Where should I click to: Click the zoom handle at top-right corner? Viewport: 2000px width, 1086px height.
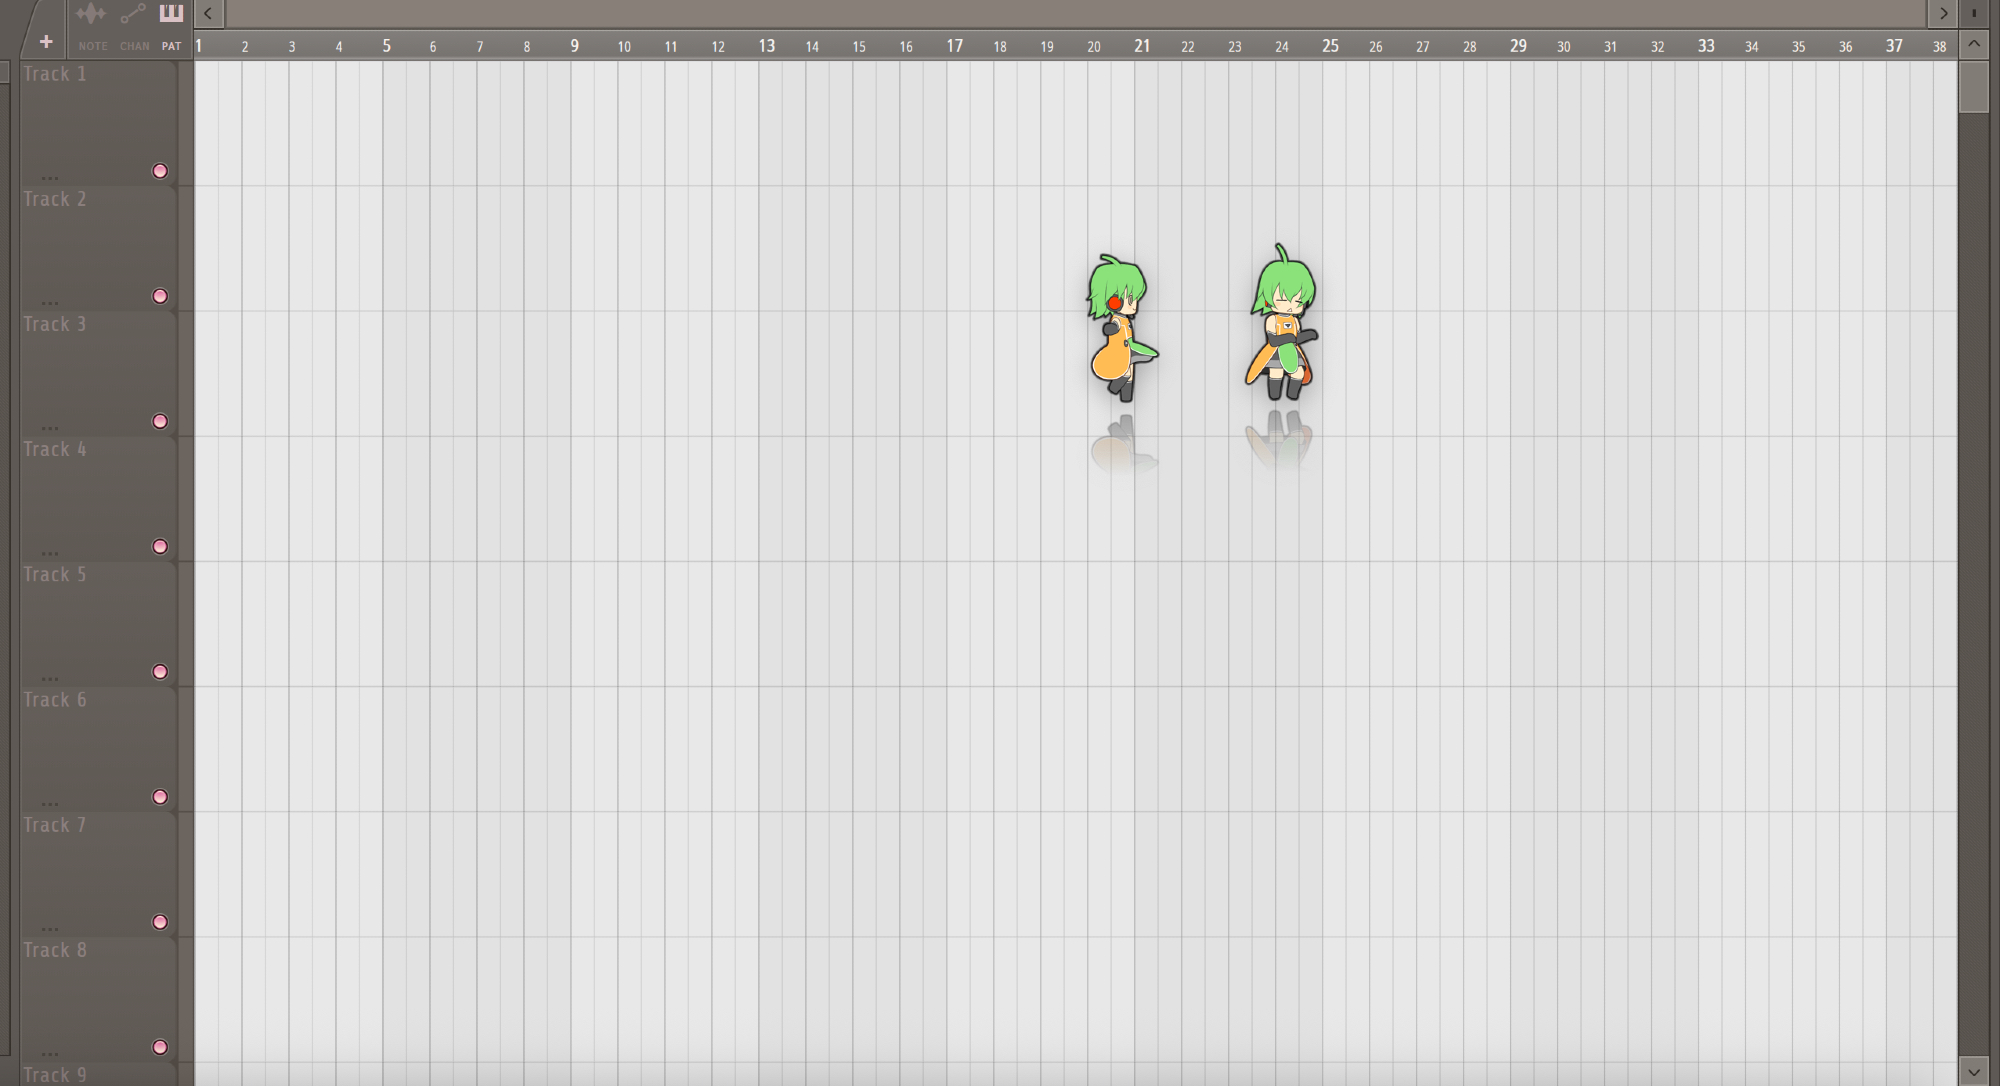coord(1974,13)
